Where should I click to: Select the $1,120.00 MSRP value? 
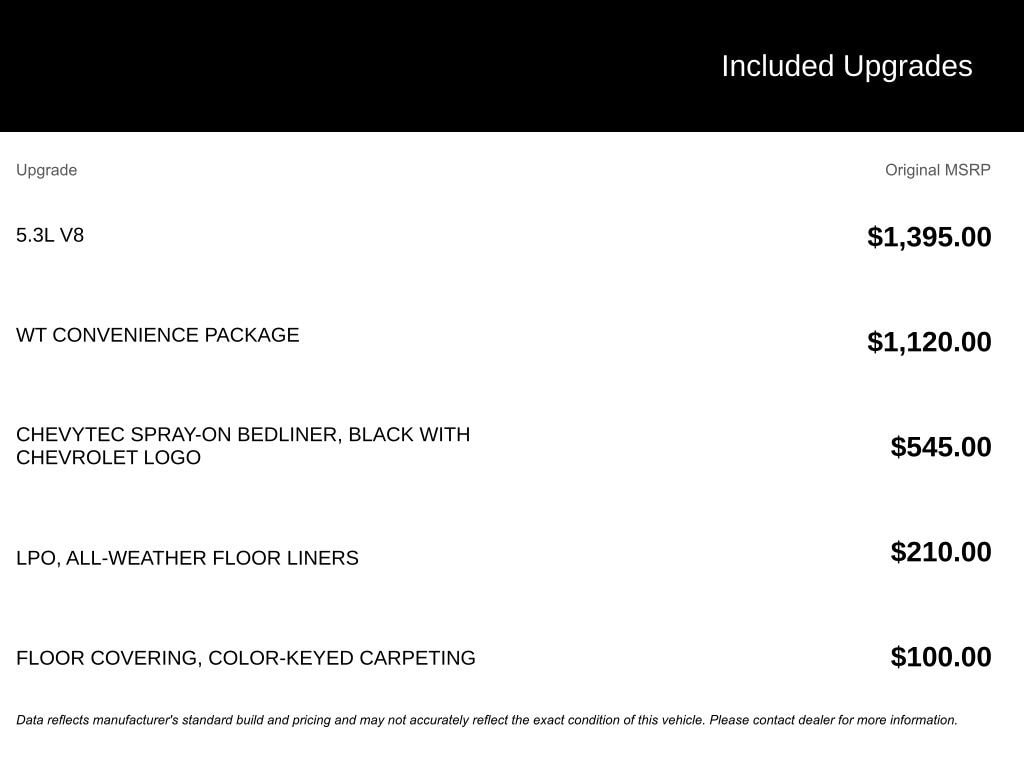coord(929,342)
